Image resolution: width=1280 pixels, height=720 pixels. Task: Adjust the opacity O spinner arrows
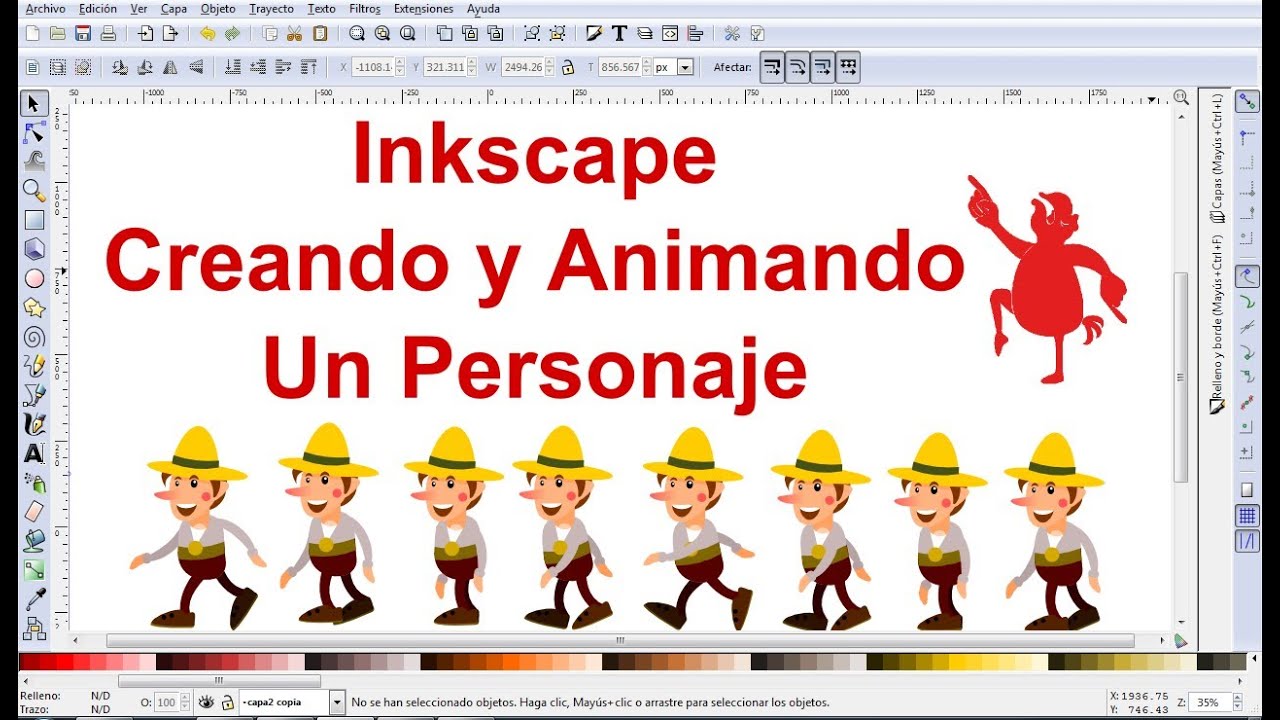185,703
